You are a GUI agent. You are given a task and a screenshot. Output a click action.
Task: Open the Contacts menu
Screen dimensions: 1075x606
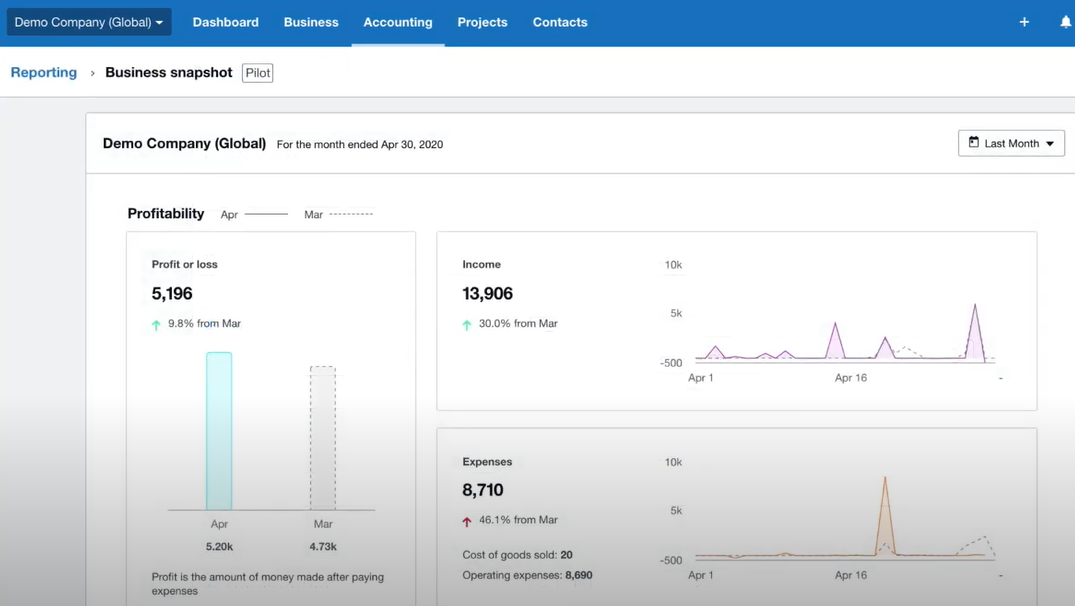pos(560,22)
